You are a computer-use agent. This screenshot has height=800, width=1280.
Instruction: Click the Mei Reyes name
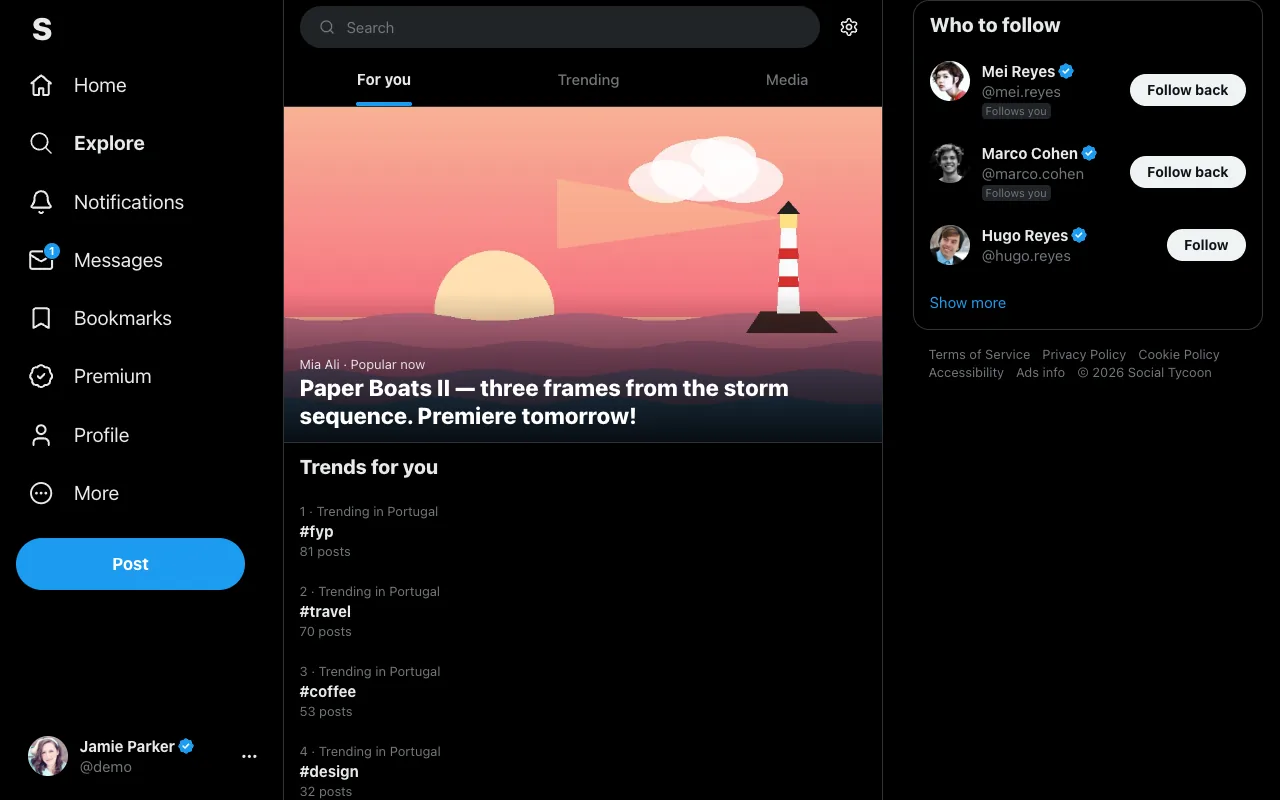(1018, 72)
